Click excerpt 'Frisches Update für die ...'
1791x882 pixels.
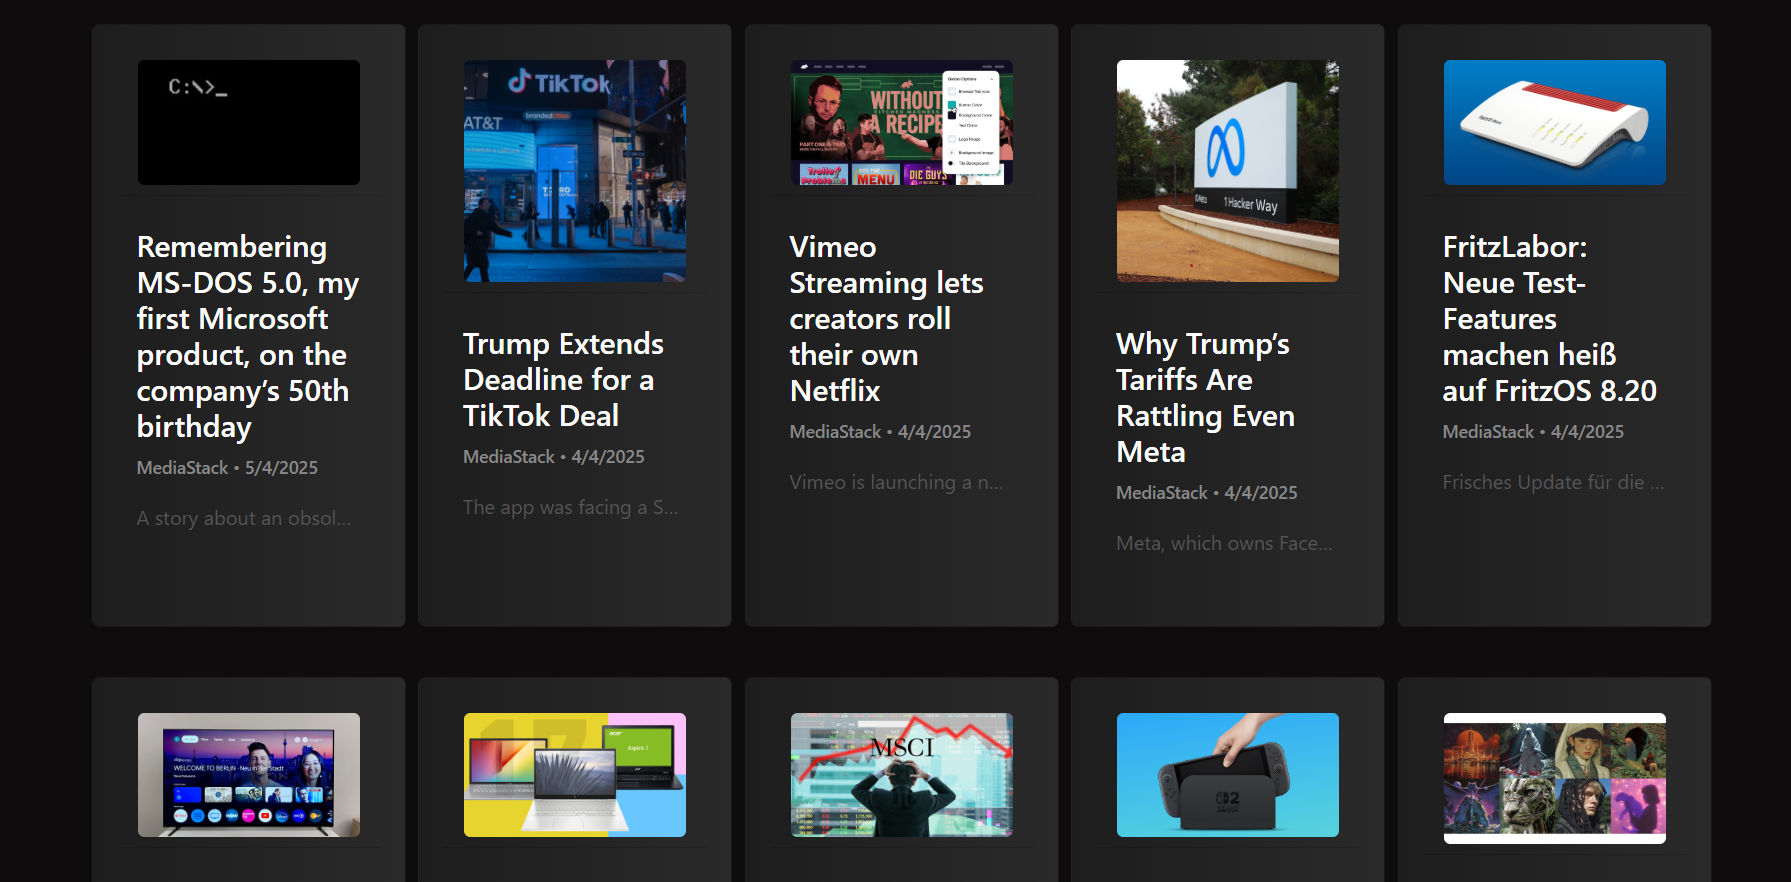1553,483
